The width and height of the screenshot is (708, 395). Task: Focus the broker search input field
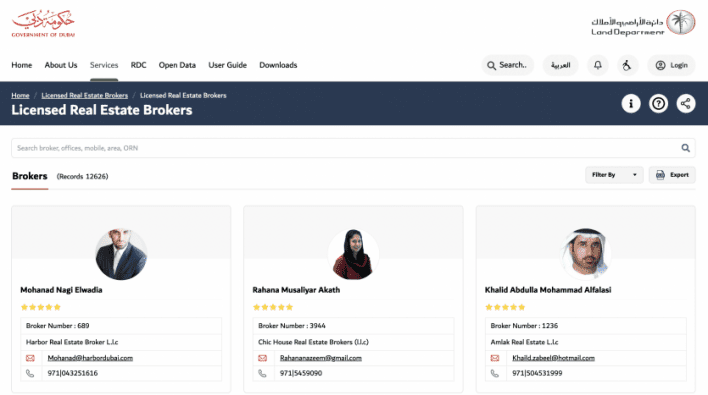353,148
